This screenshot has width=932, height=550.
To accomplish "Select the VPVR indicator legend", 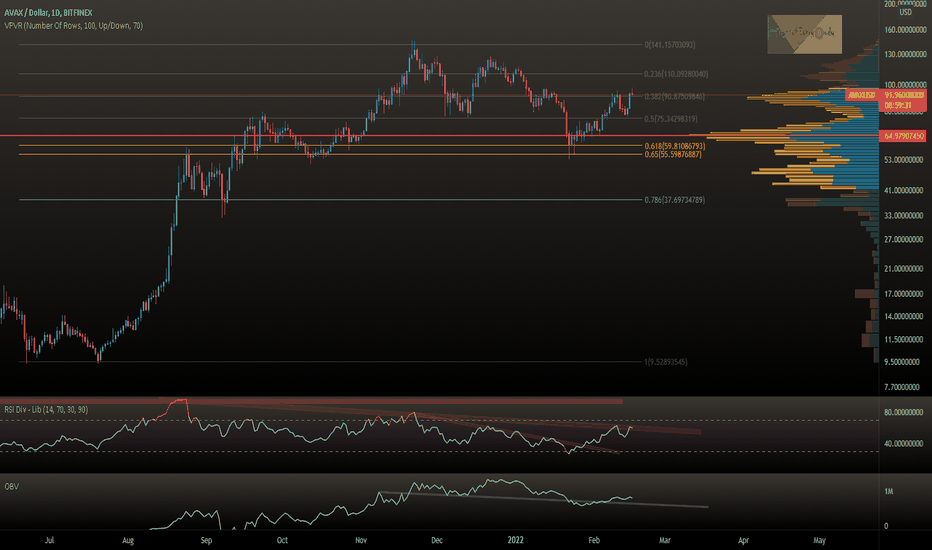I will click(x=74, y=26).
